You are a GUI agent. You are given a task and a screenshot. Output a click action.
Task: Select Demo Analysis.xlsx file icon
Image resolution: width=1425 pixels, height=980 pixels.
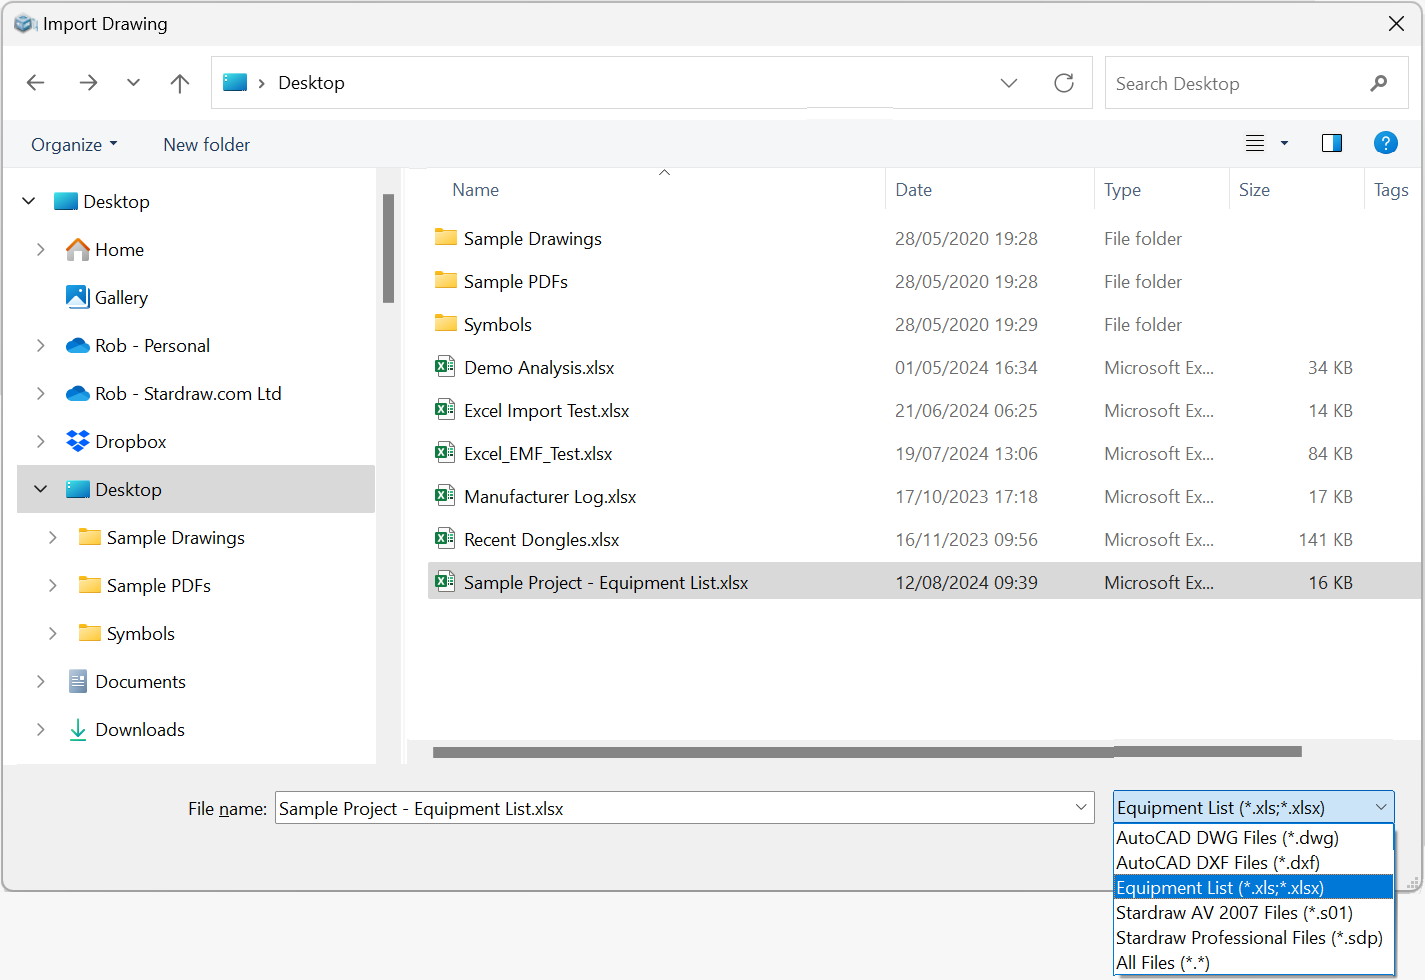pos(445,367)
